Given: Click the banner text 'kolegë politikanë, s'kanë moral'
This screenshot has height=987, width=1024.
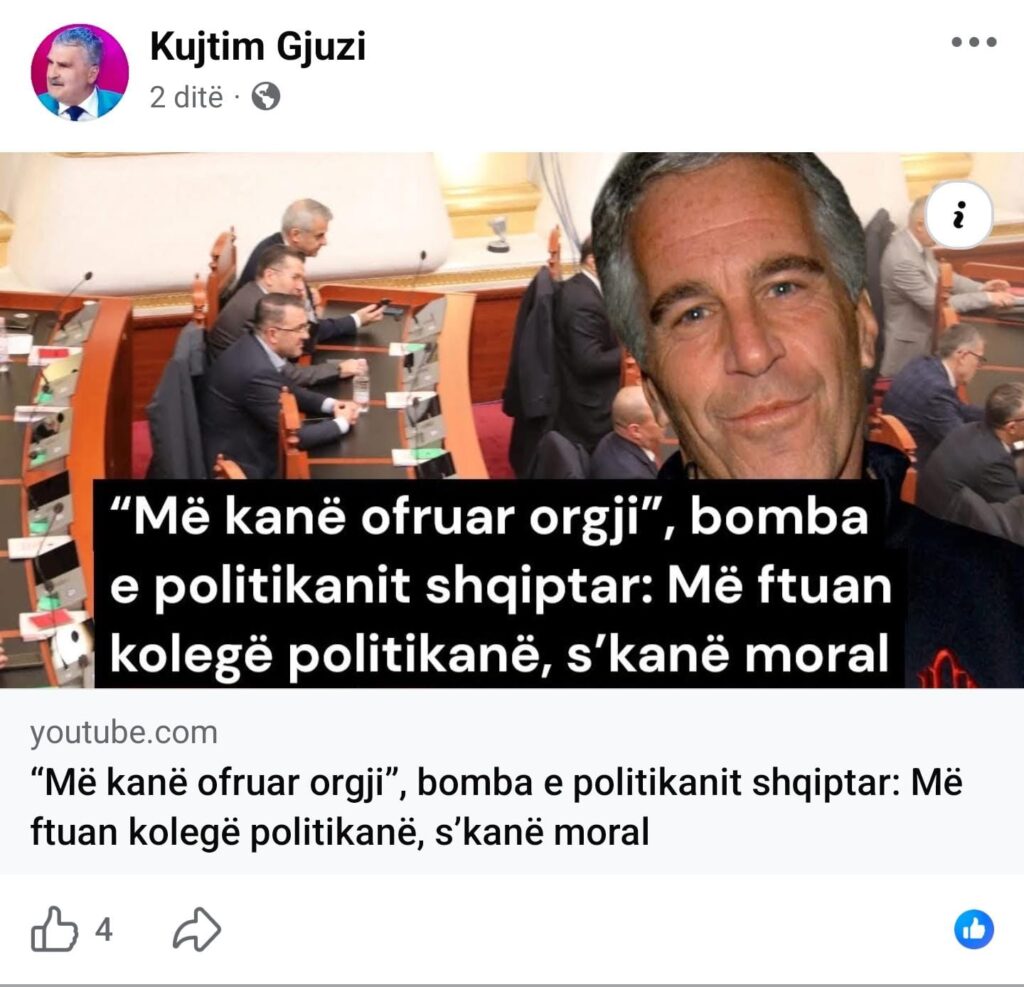Looking at the screenshot, I should [499, 653].
